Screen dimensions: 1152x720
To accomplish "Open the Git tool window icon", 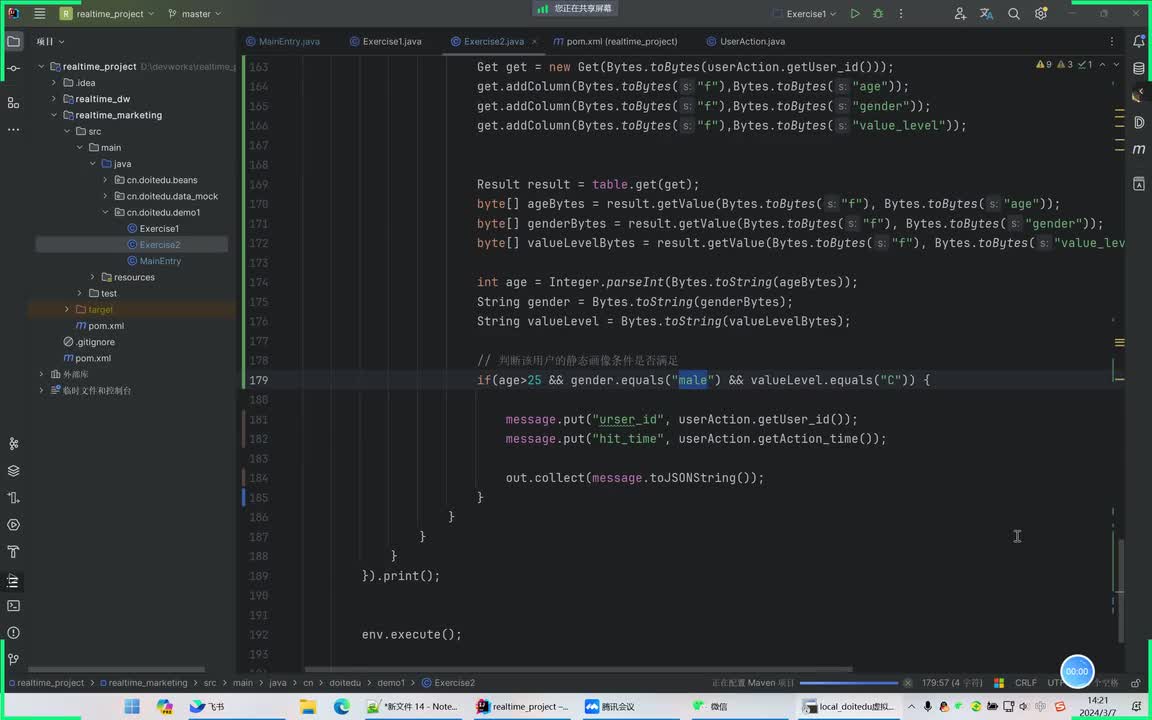I will tap(13, 660).
